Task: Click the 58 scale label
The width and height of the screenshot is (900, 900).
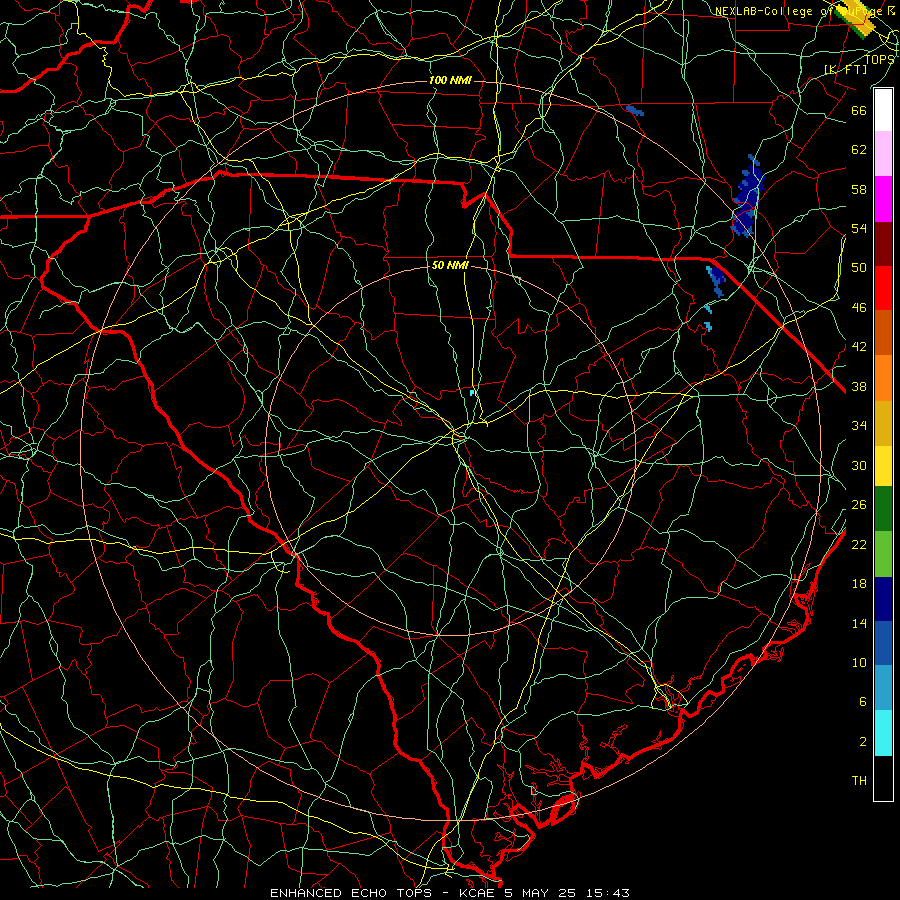Action: [x=859, y=189]
